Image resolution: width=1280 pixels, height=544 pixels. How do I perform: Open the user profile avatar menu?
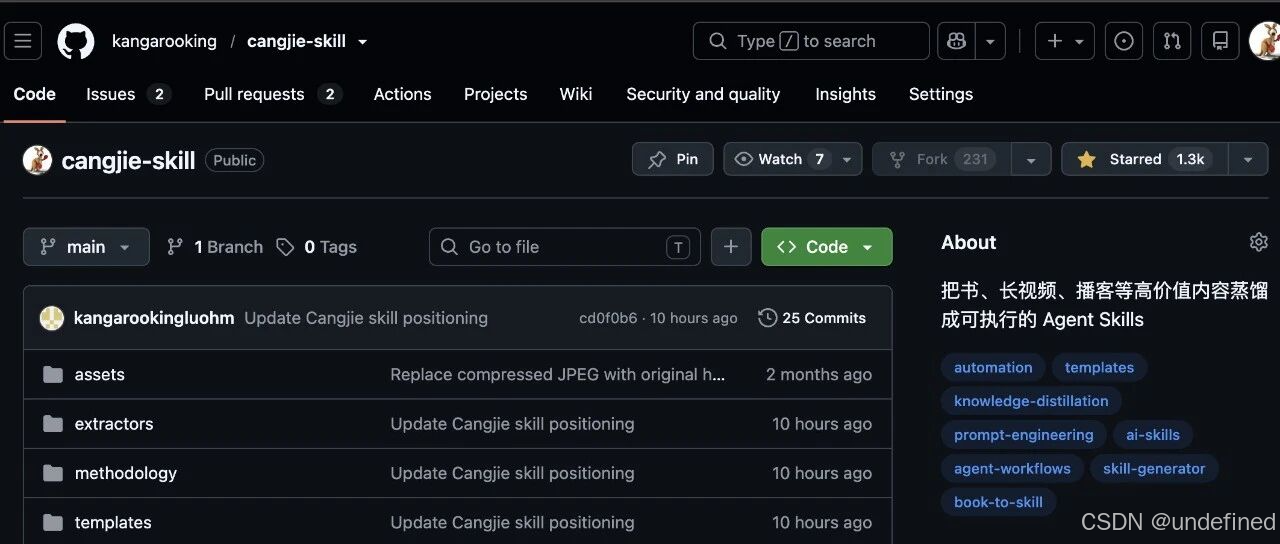point(1265,41)
